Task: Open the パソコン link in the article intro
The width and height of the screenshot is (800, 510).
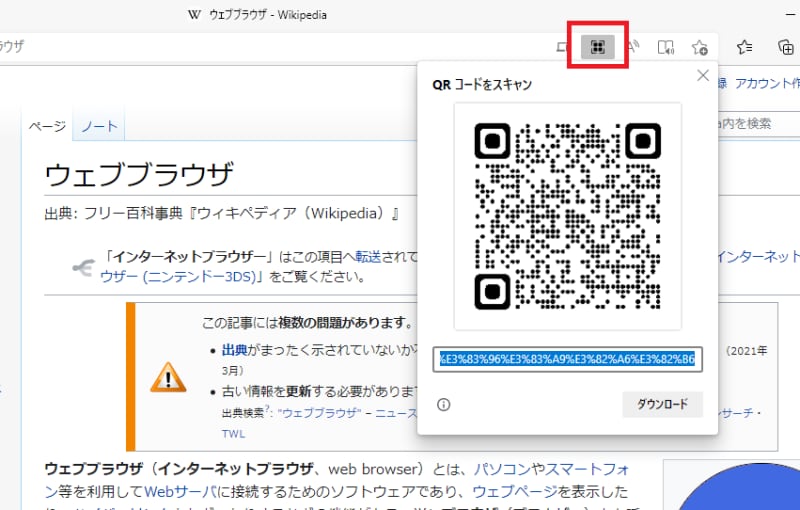Action: tap(500, 468)
